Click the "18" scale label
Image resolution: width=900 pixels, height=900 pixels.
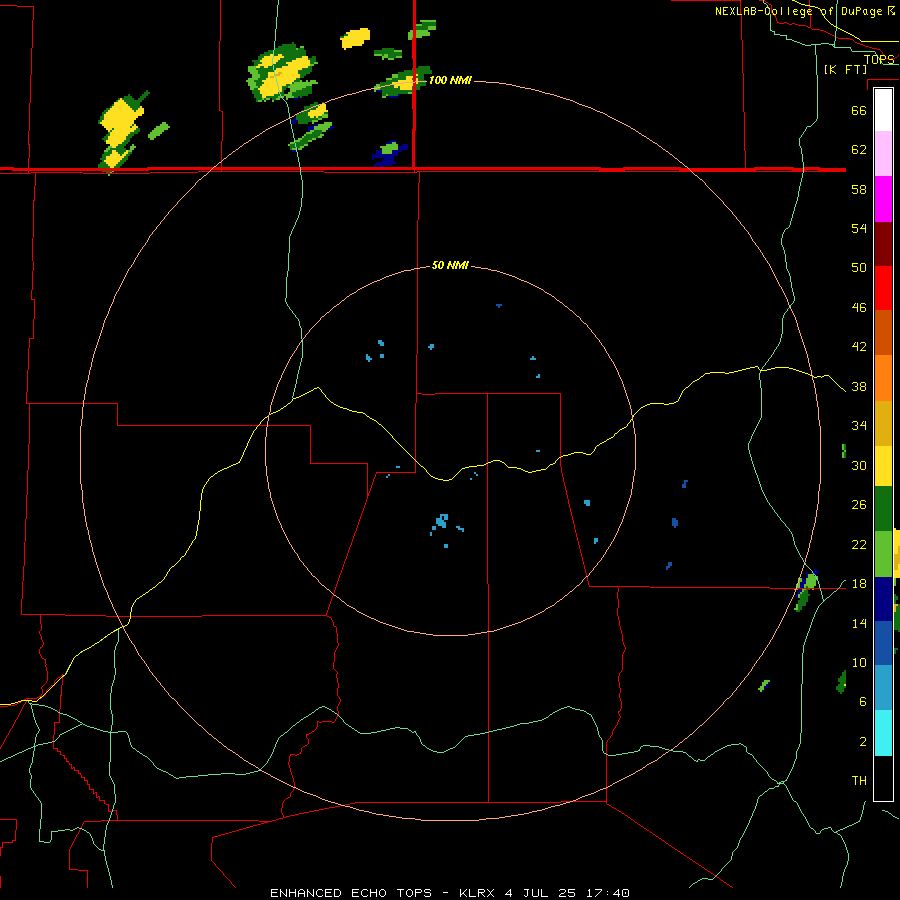pos(859,584)
